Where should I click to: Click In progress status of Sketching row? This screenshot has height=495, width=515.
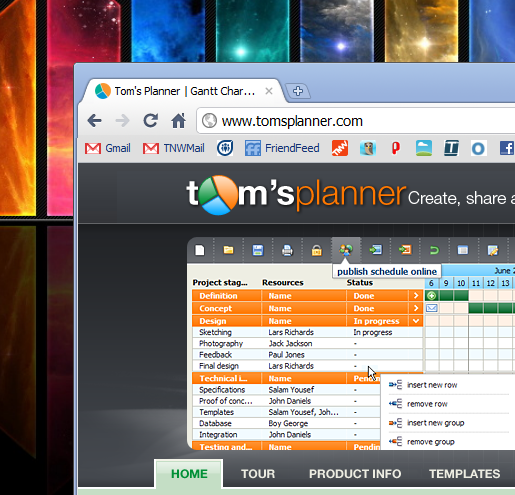(x=373, y=332)
